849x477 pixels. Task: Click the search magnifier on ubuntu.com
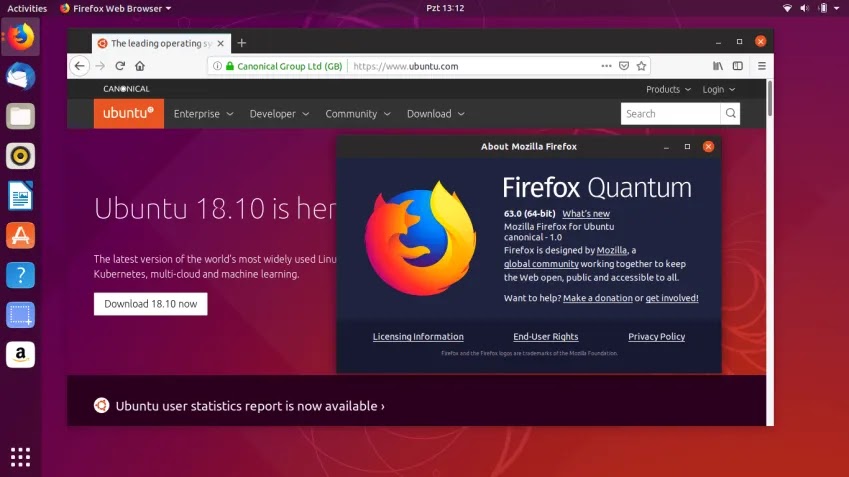coord(730,114)
